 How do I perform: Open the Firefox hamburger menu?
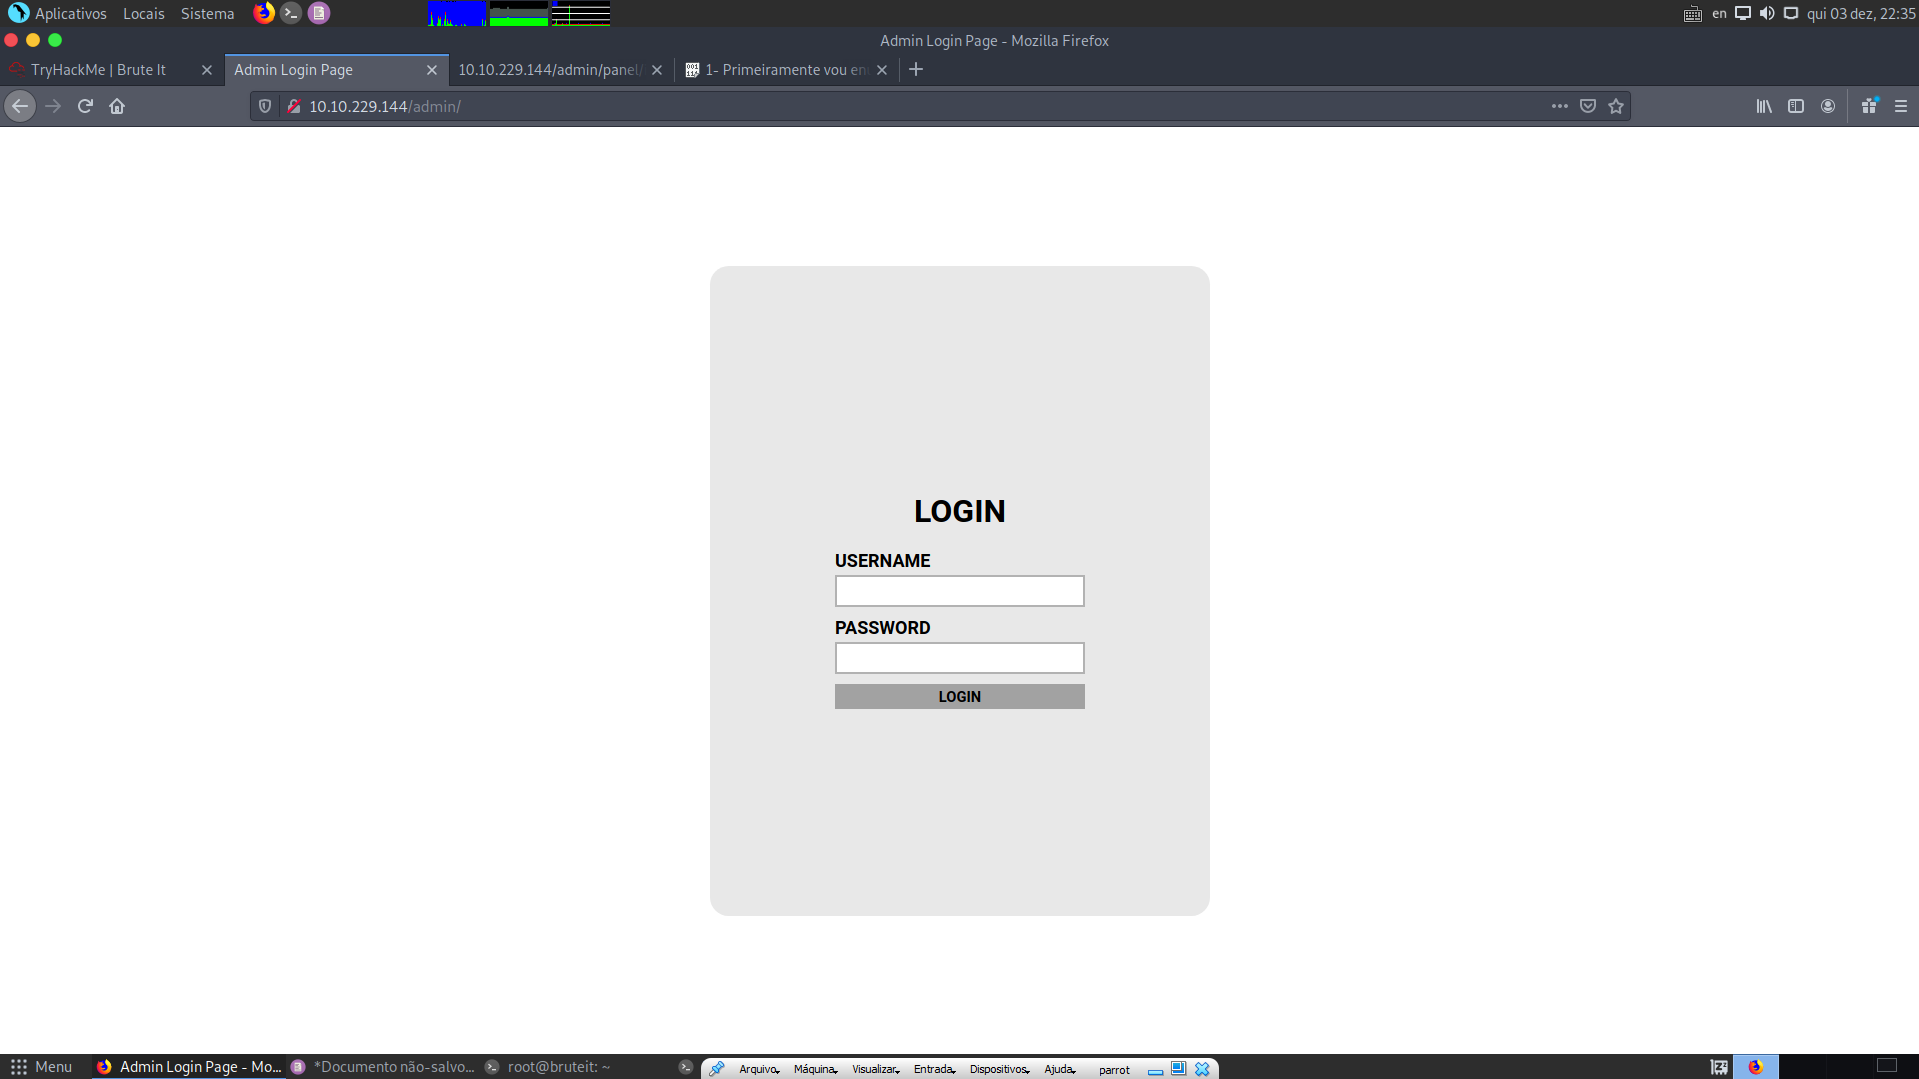[1899, 105]
